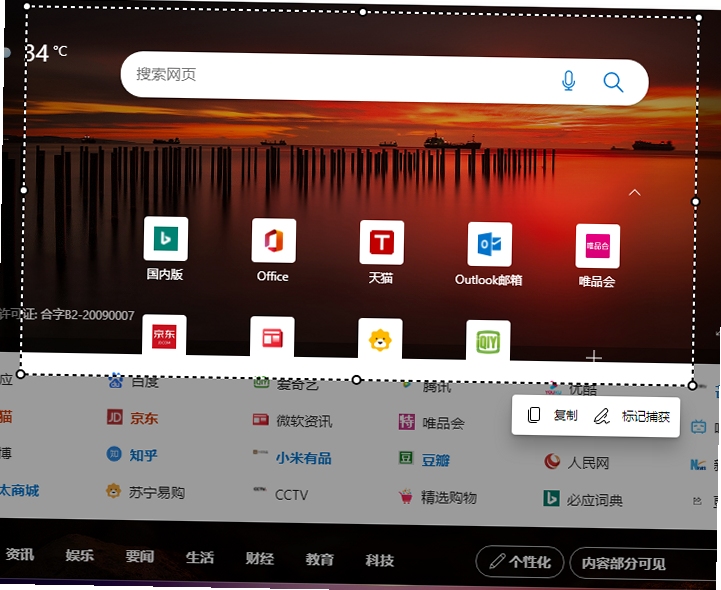This screenshot has width=721, height=590.
Task: Open the 国内版 Bing tile
Action: 166,239
